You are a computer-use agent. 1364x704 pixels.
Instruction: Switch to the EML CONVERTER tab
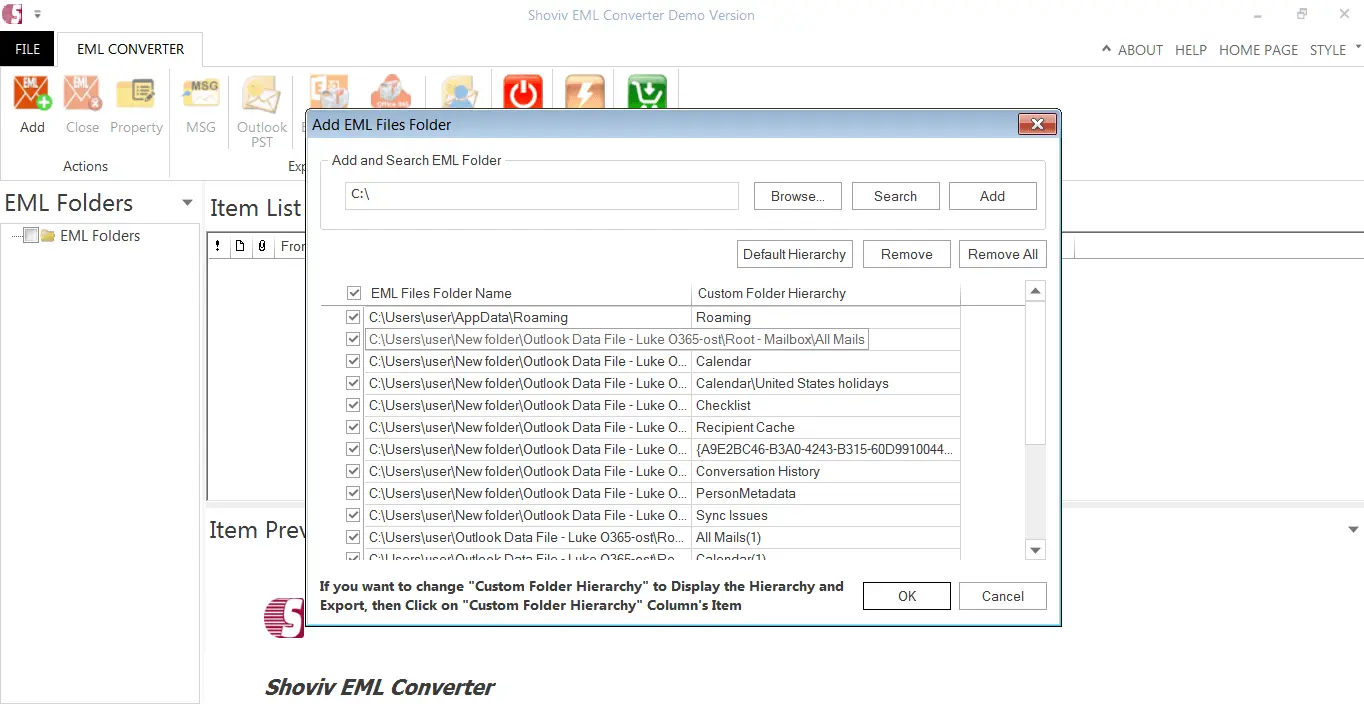coord(131,49)
